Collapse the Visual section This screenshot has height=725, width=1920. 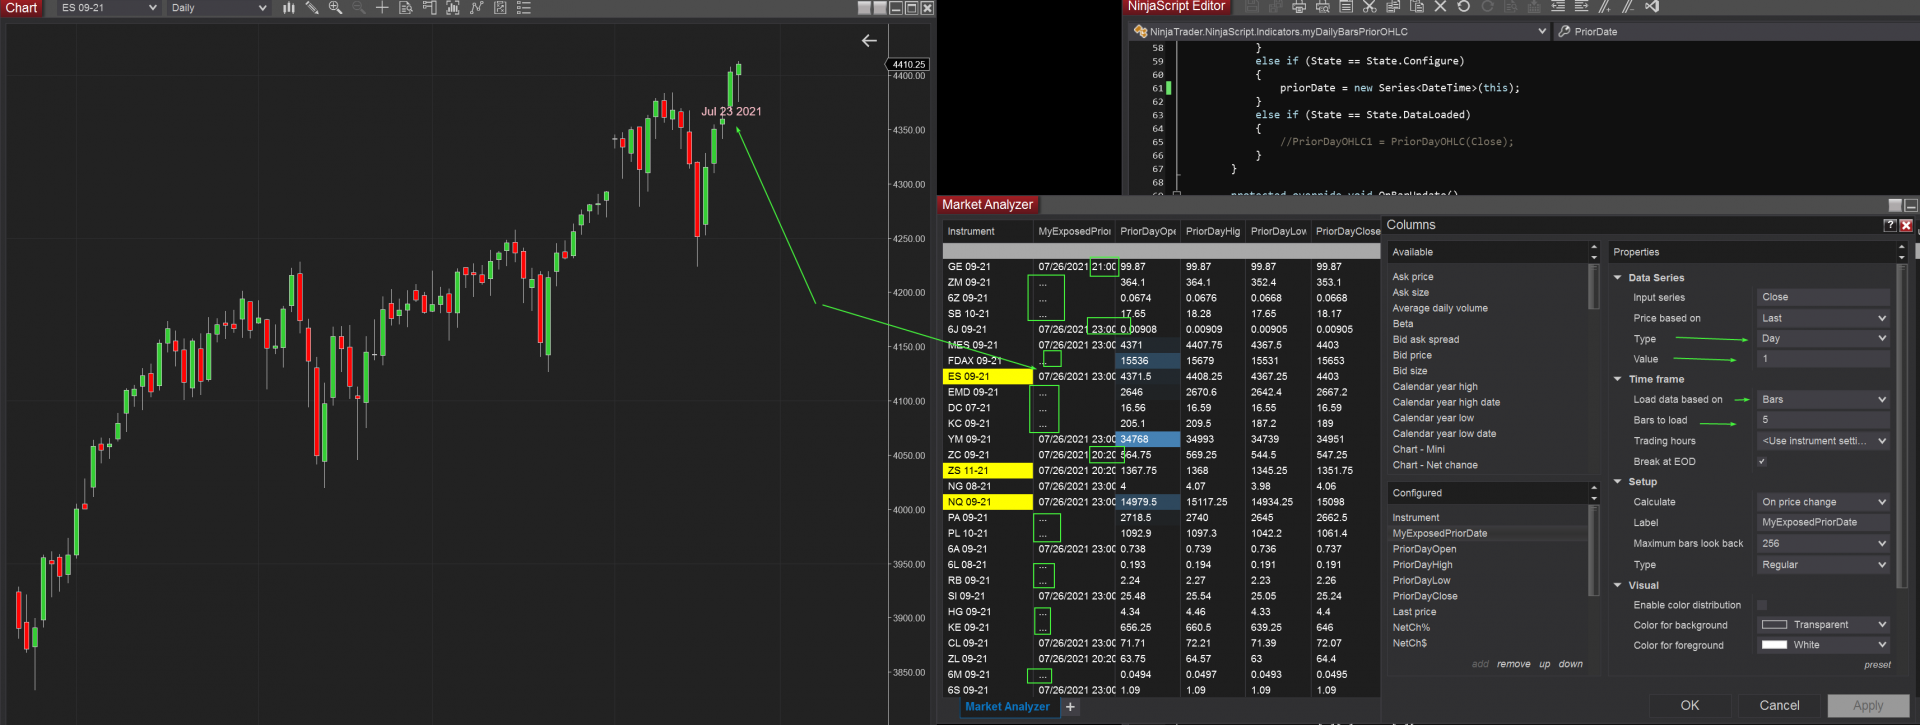1618,586
